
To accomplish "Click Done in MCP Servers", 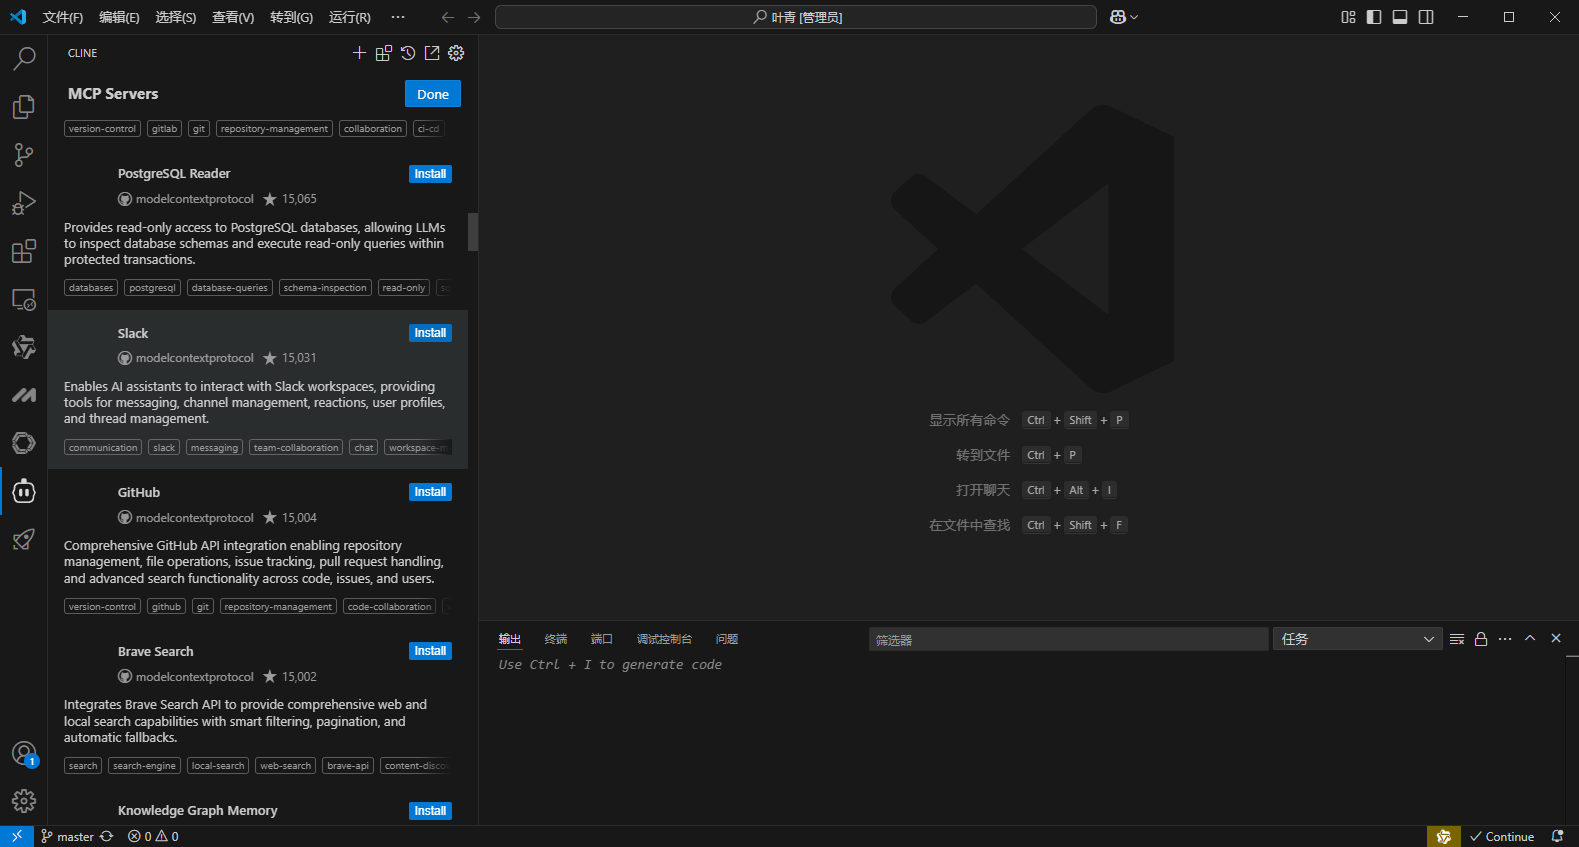I will tap(433, 94).
